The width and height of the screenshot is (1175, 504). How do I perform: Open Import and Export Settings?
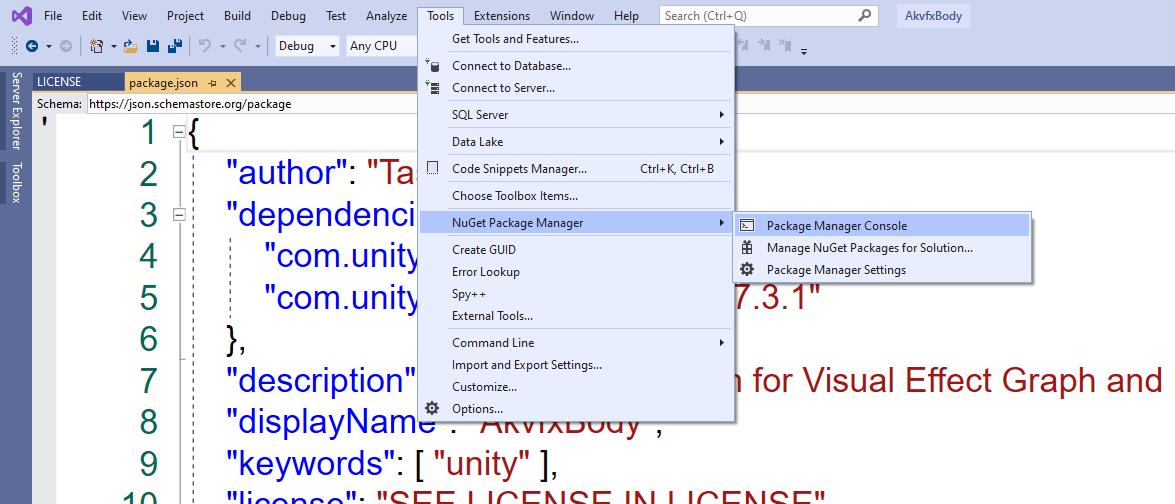[576, 365]
